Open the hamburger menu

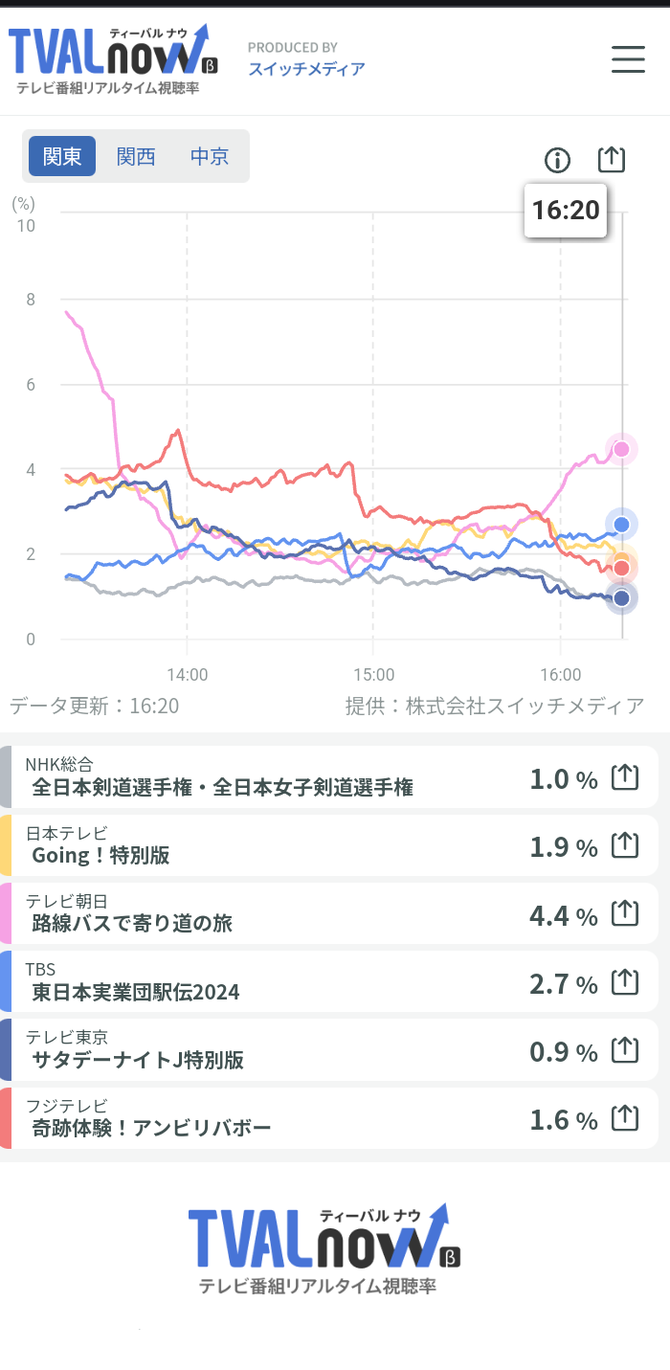pos(628,60)
